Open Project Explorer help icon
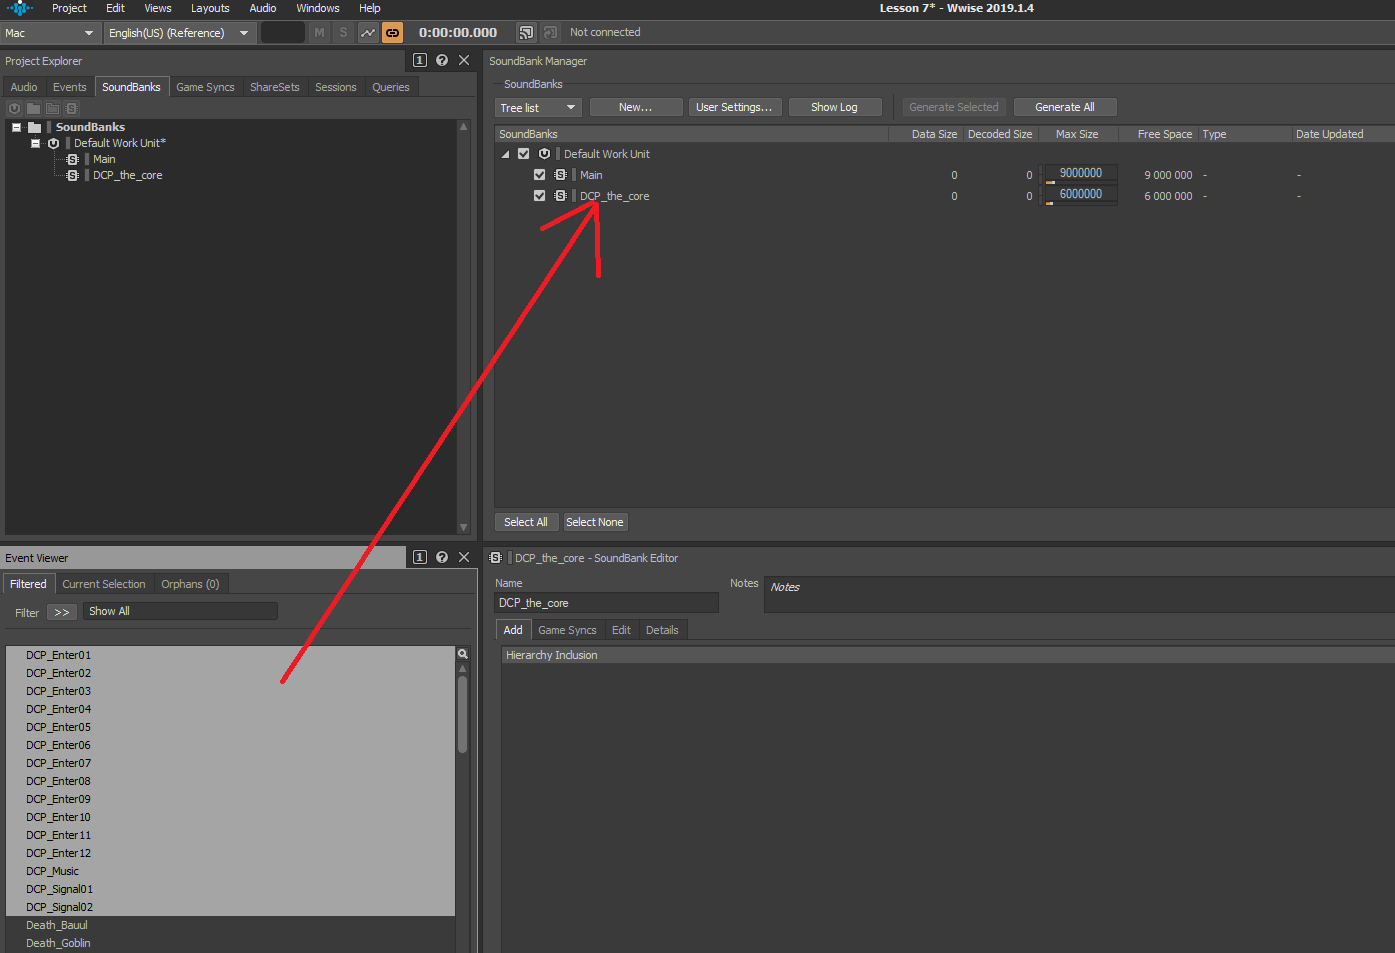 tap(442, 60)
